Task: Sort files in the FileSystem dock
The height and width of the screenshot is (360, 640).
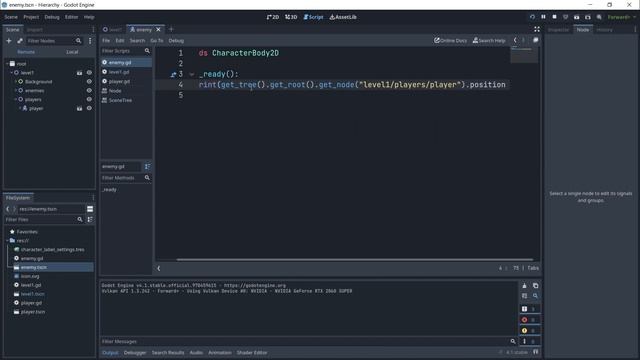Action: click(90, 220)
